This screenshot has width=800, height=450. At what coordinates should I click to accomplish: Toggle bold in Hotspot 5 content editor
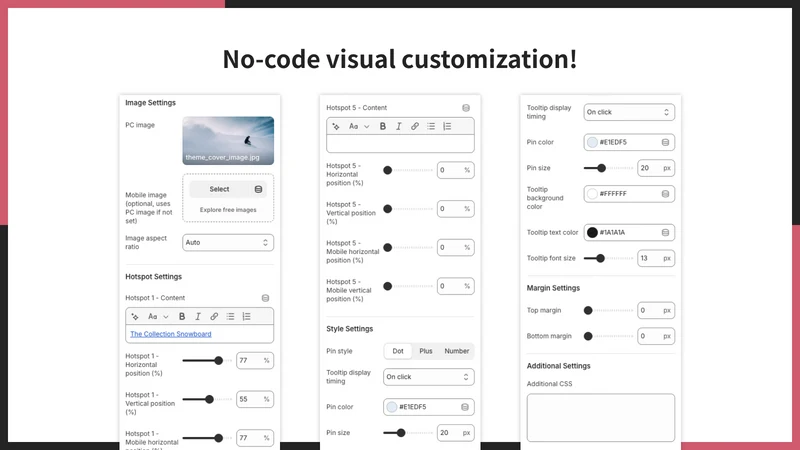[x=383, y=127]
